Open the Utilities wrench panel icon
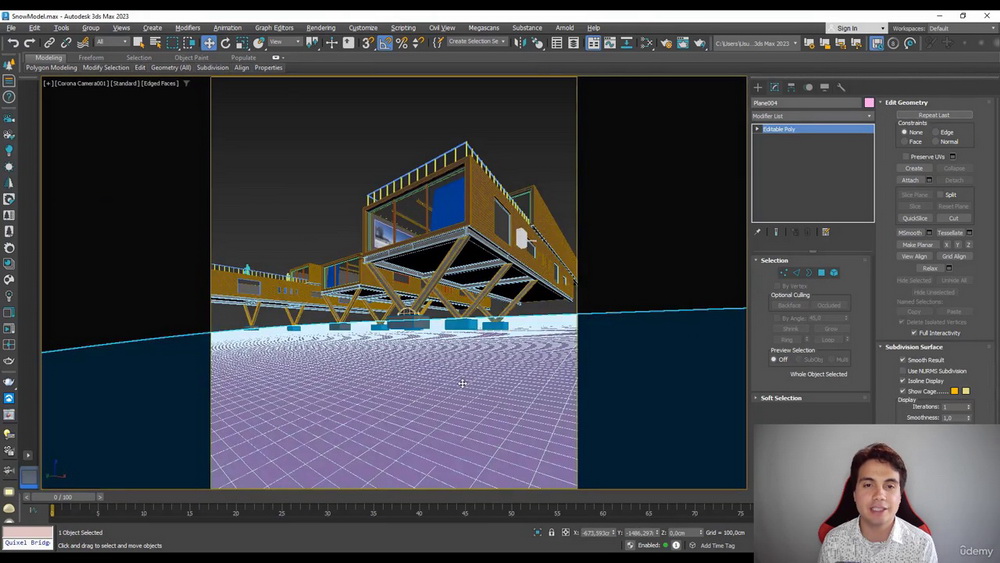Viewport: 1000px width, 563px height. 841,87
